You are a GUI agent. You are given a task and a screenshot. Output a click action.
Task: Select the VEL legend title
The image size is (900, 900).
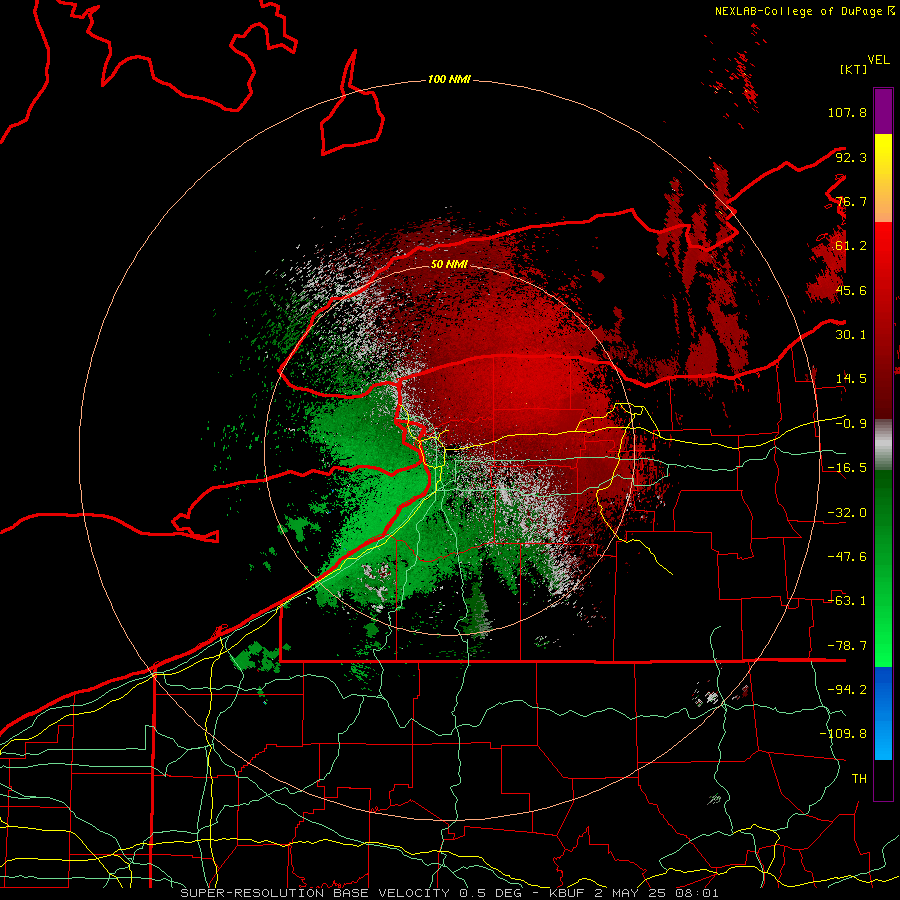tap(878, 60)
